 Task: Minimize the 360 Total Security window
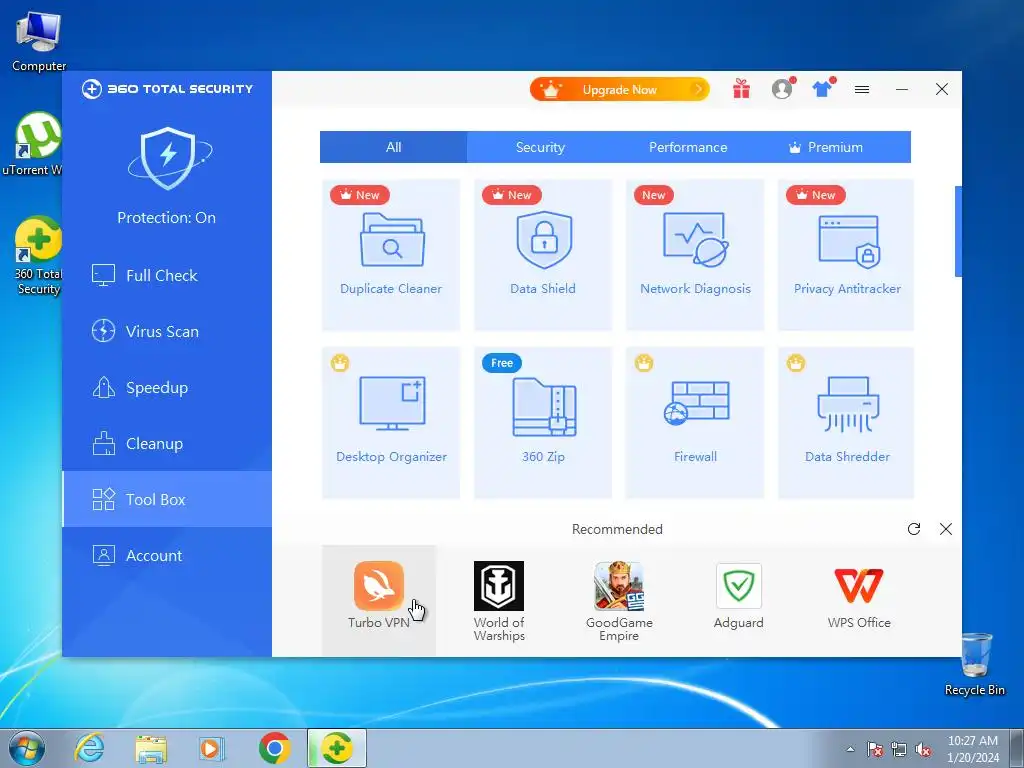902,89
